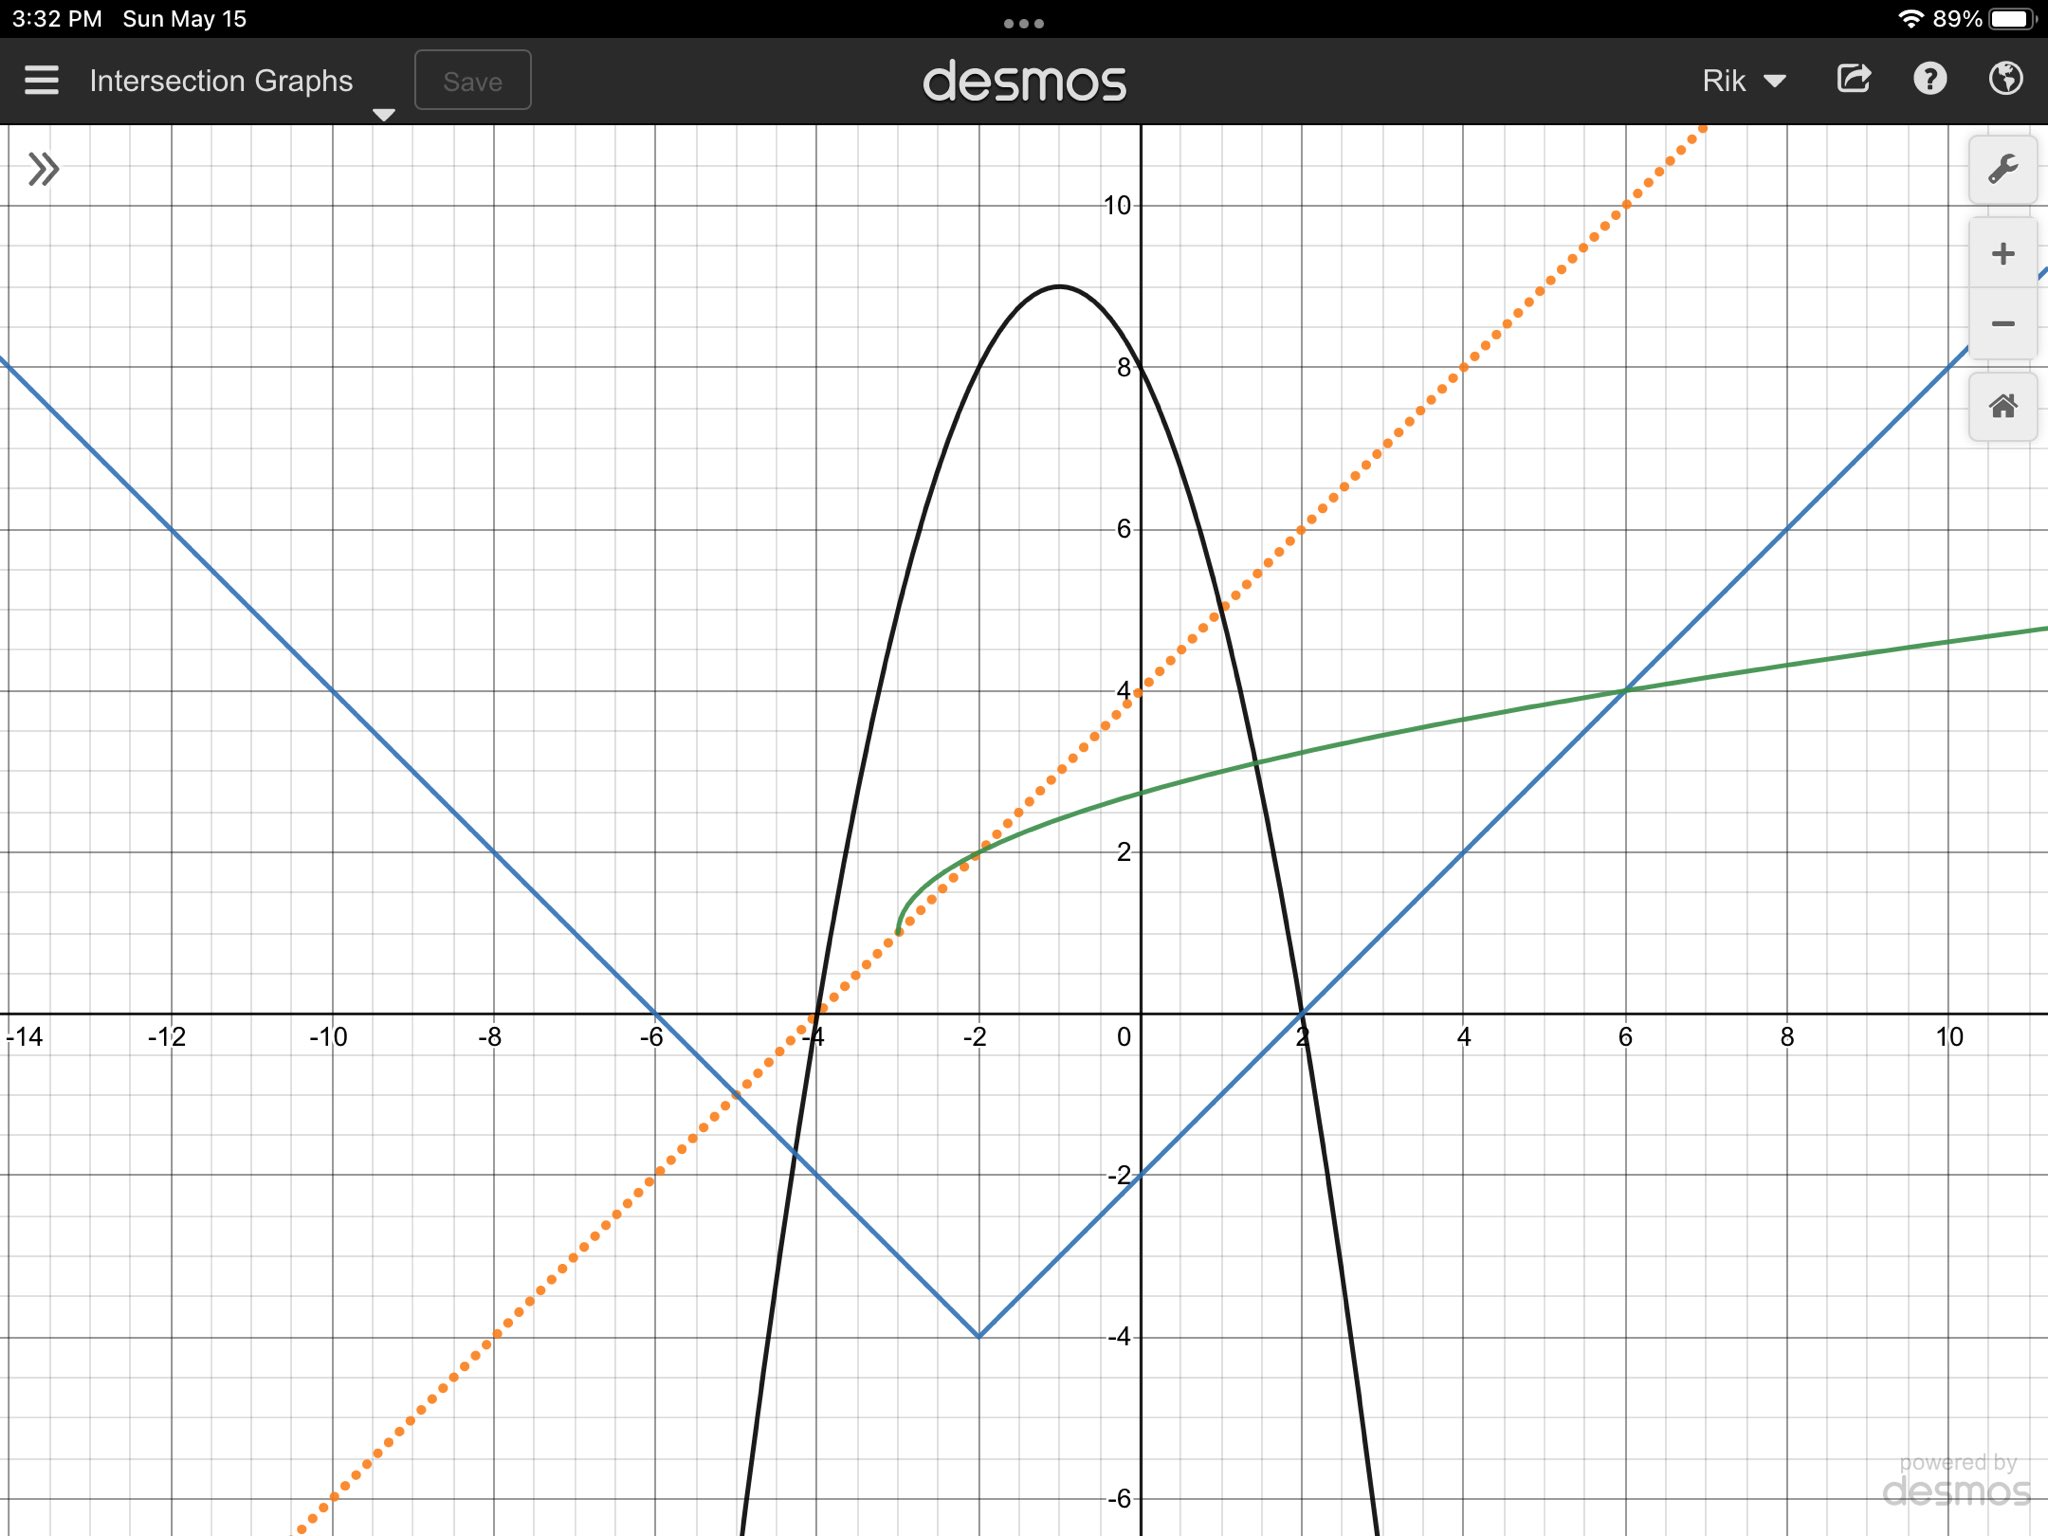Image resolution: width=2048 pixels, height=1536 pixels.
Task: Click the center desmos logo
Action: tap(1024, 82)
